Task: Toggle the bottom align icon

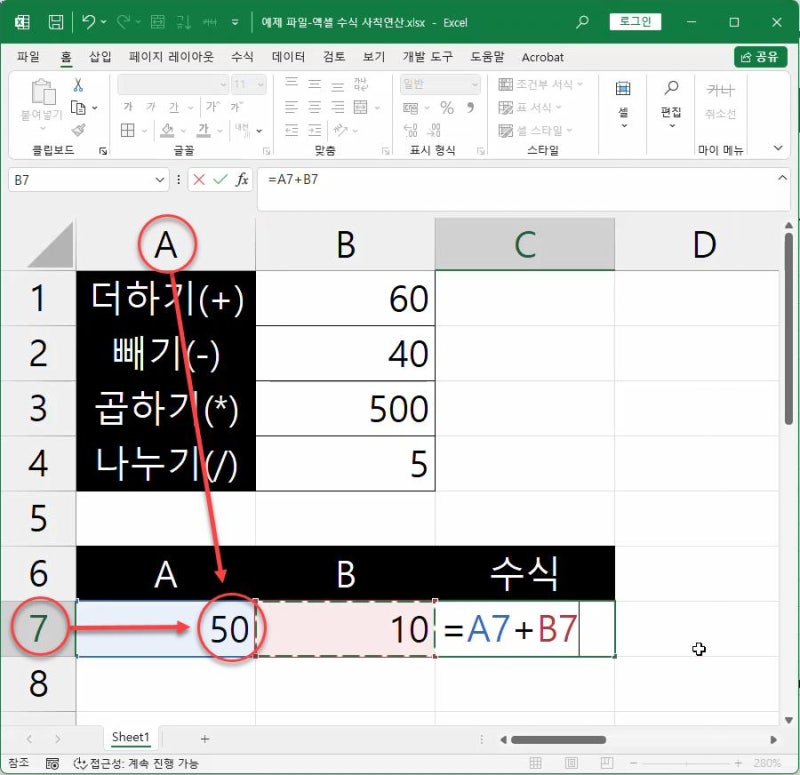Action: [338, 85]
